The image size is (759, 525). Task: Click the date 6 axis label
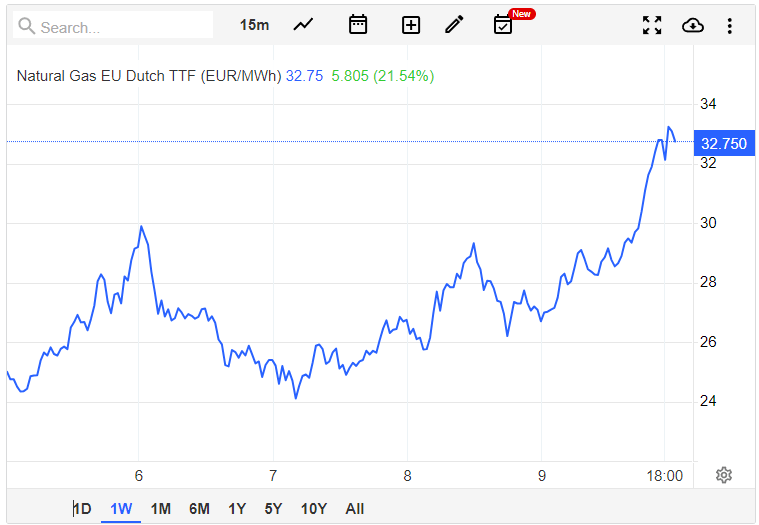[138, 476]
